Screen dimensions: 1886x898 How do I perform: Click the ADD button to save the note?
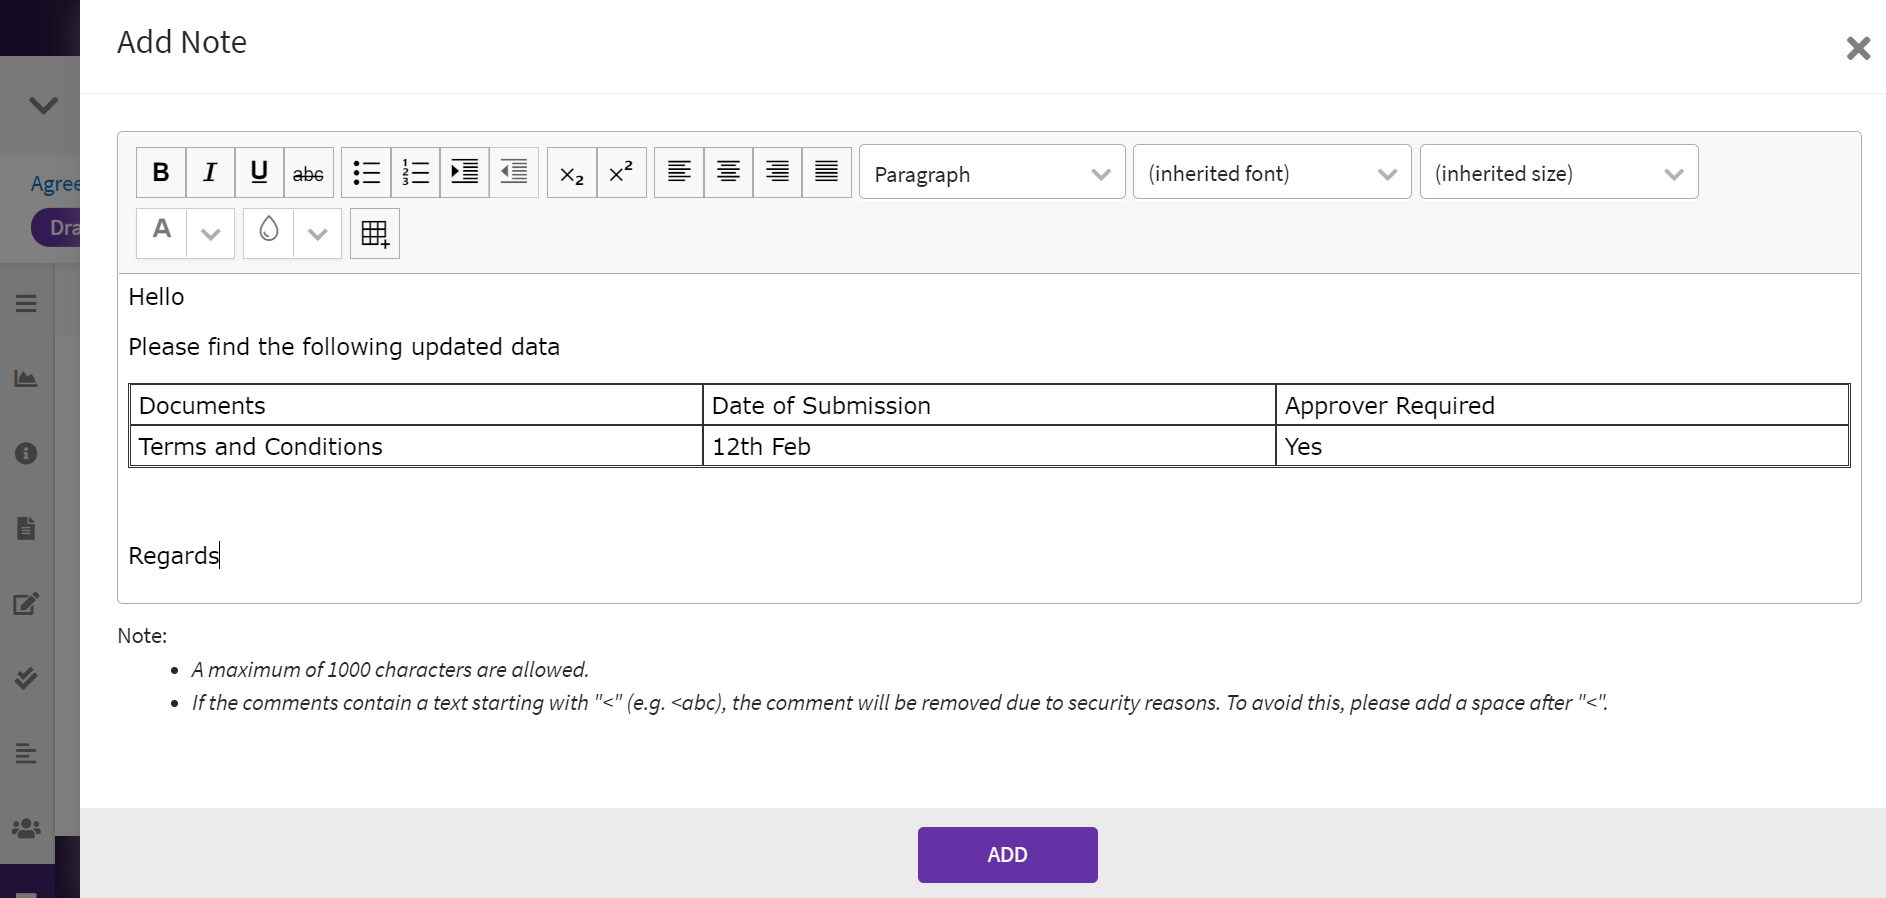[1007, 855]
